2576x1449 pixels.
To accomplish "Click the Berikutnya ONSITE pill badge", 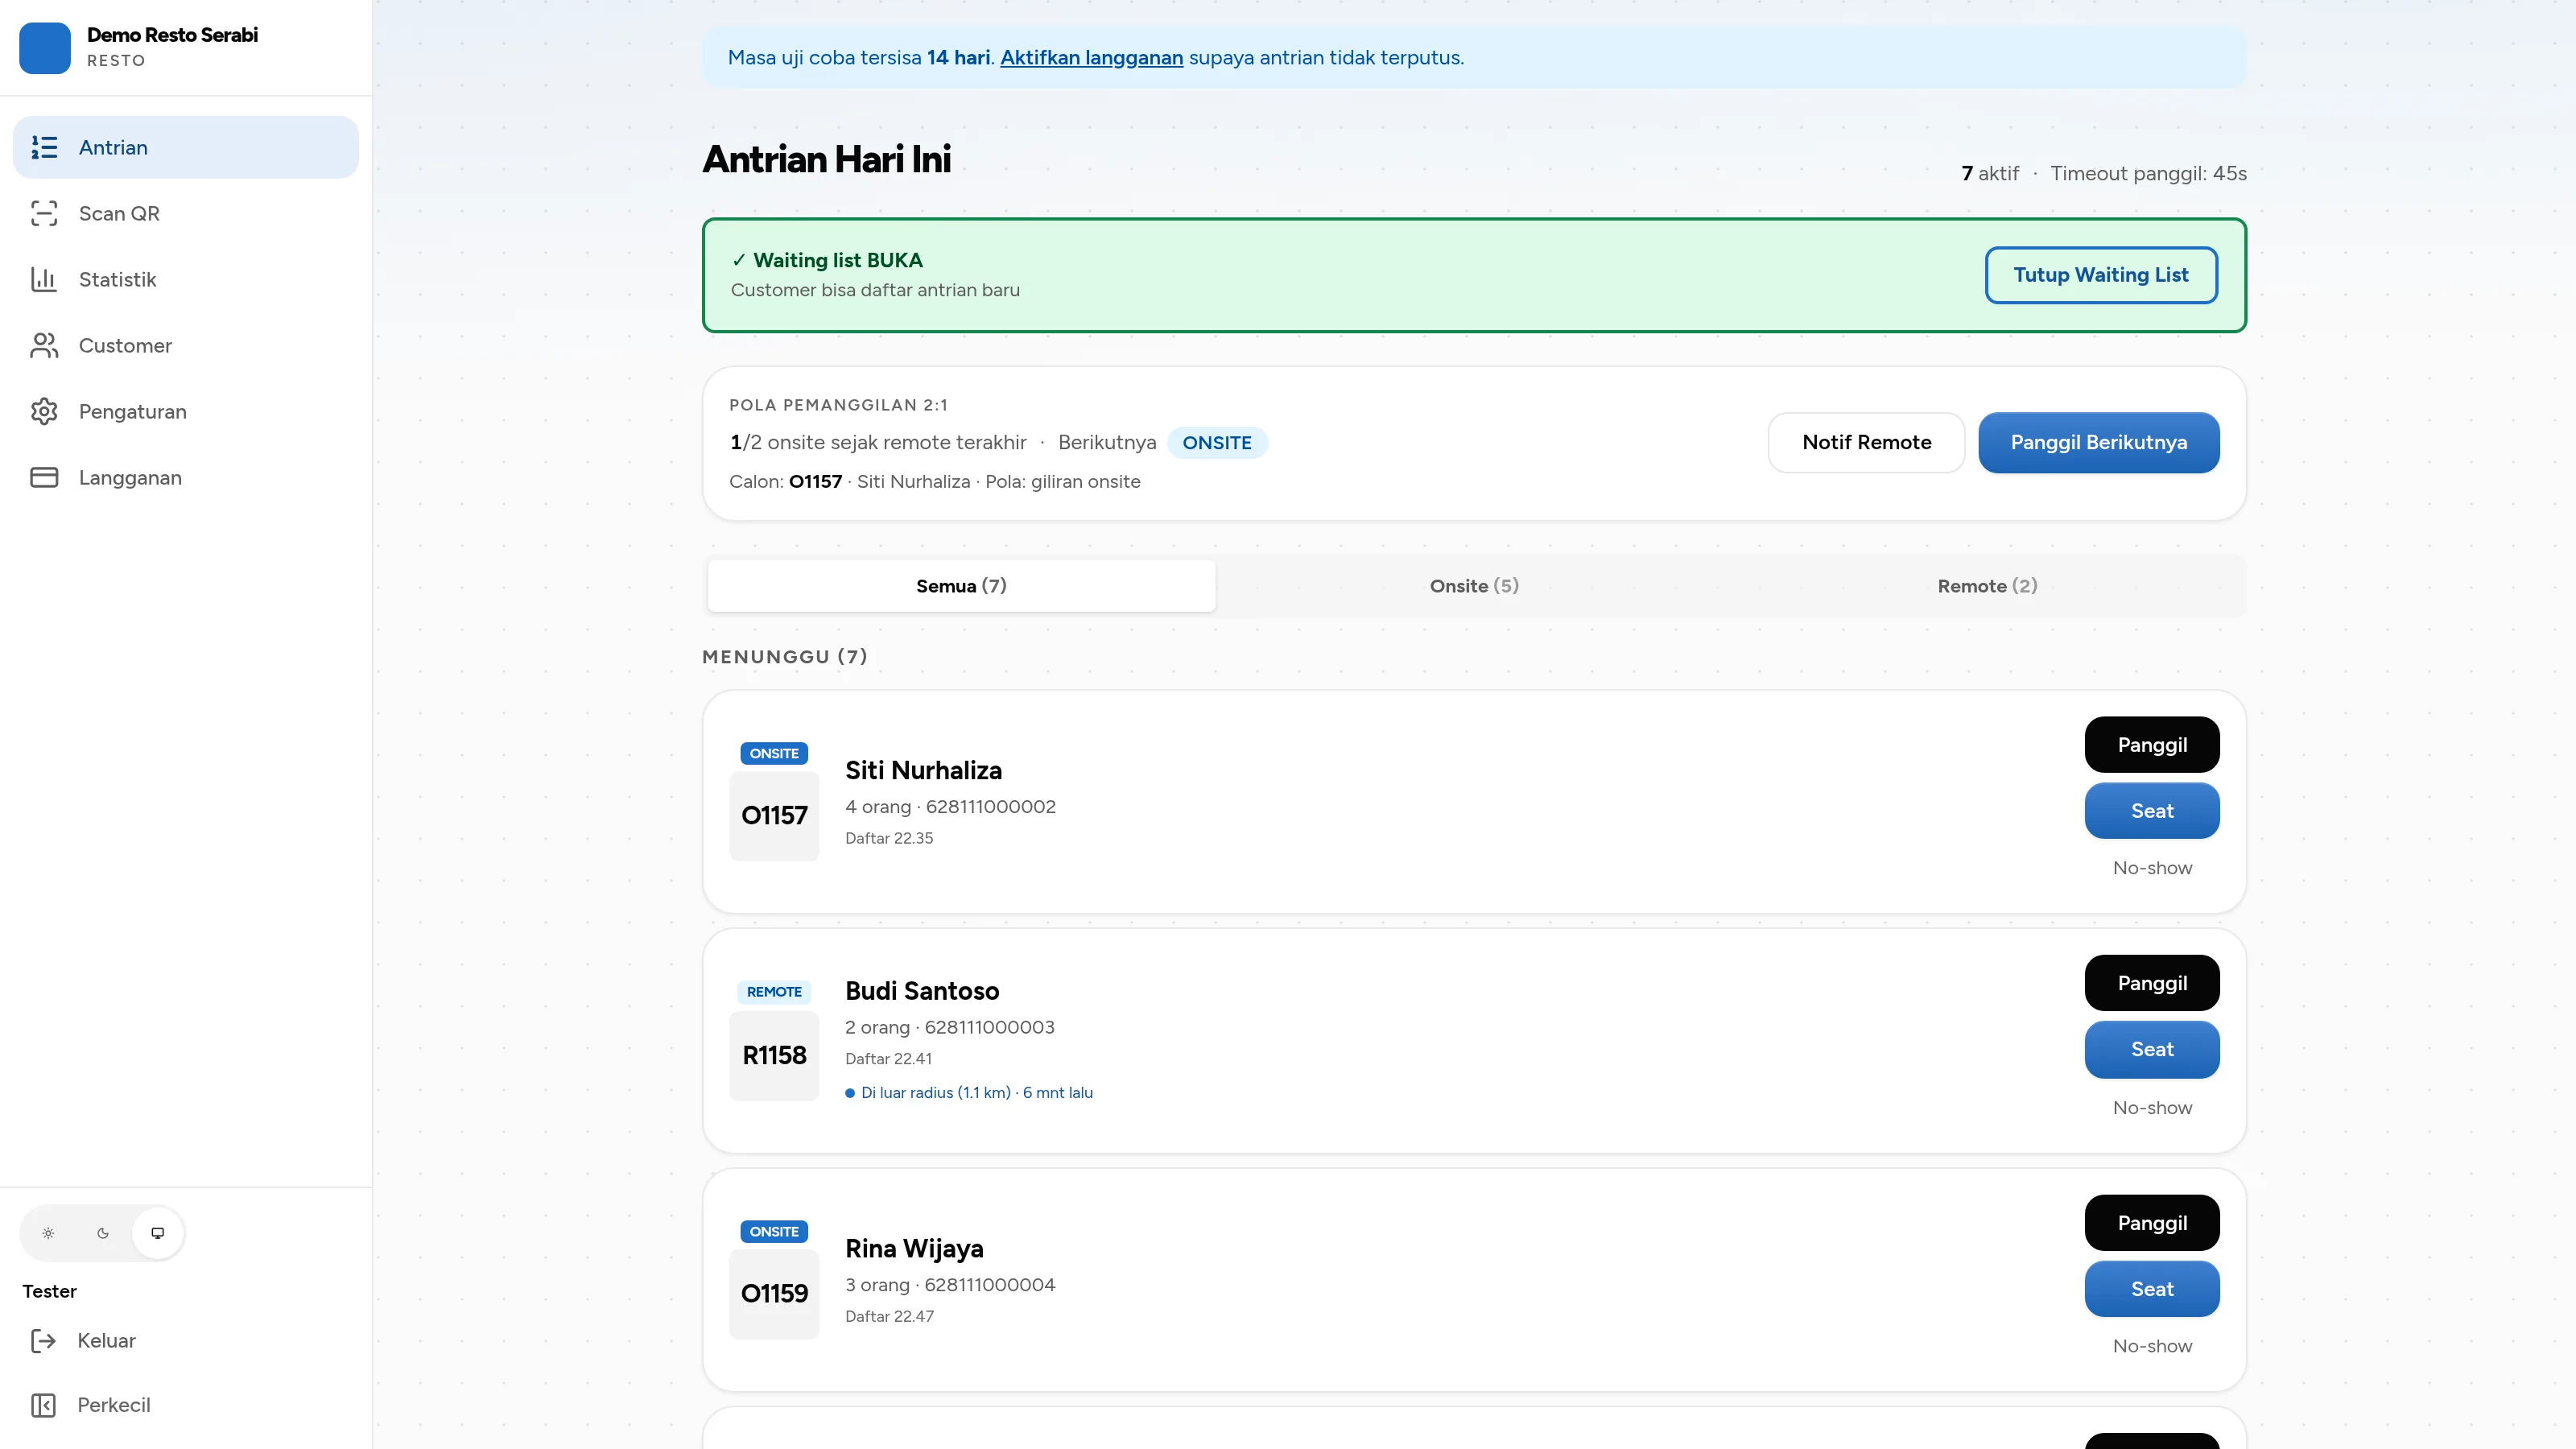I will point(1217,442).
